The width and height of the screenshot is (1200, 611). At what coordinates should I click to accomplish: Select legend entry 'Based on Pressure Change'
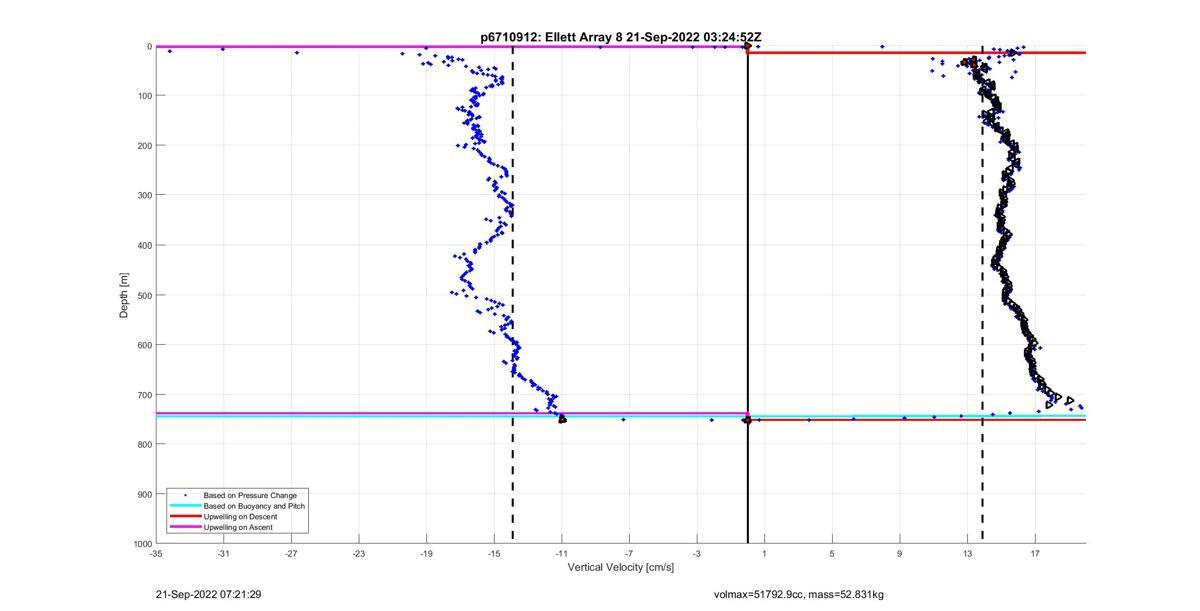[x=250, y=495]
